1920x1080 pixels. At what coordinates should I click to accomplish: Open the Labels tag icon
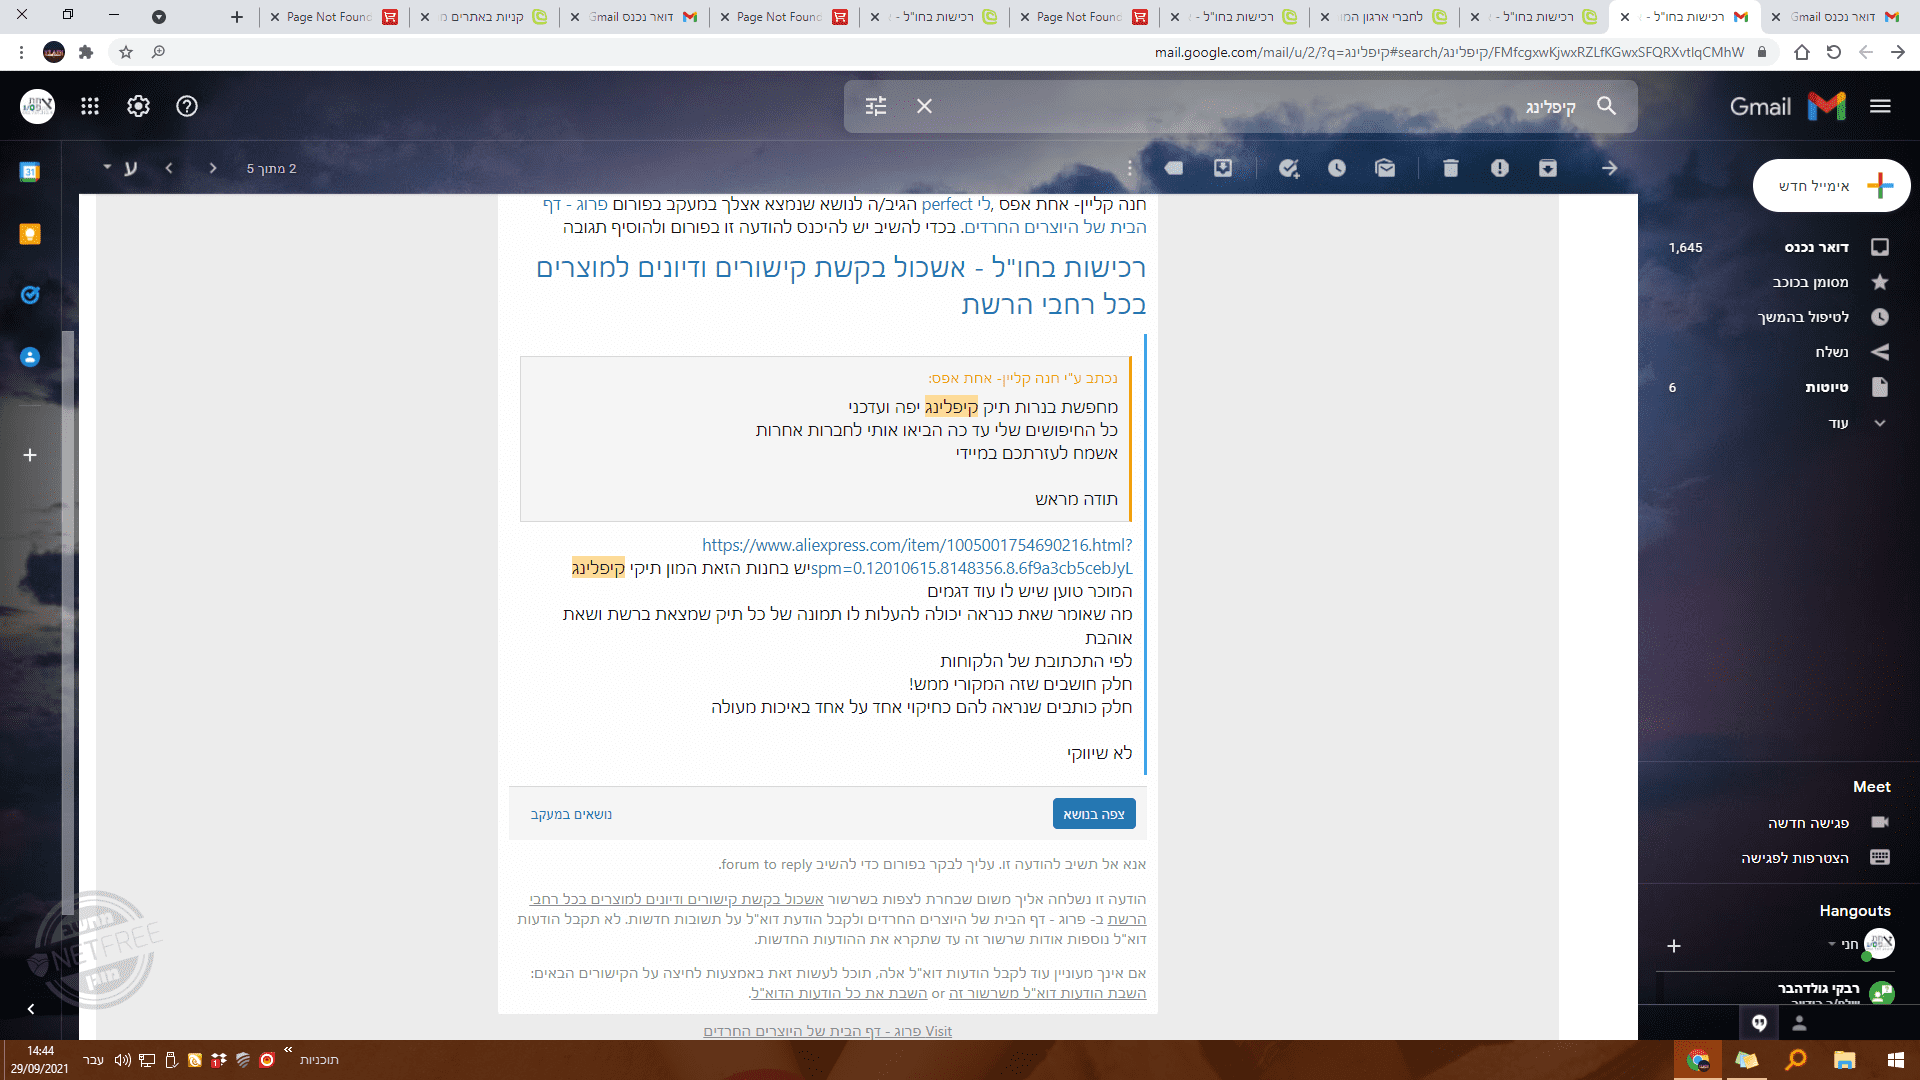click(1174, 168)
